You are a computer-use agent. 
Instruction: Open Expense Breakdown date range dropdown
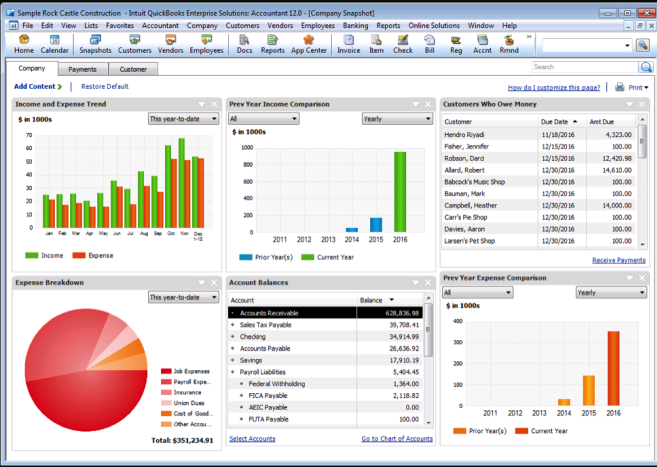[184, 297]
